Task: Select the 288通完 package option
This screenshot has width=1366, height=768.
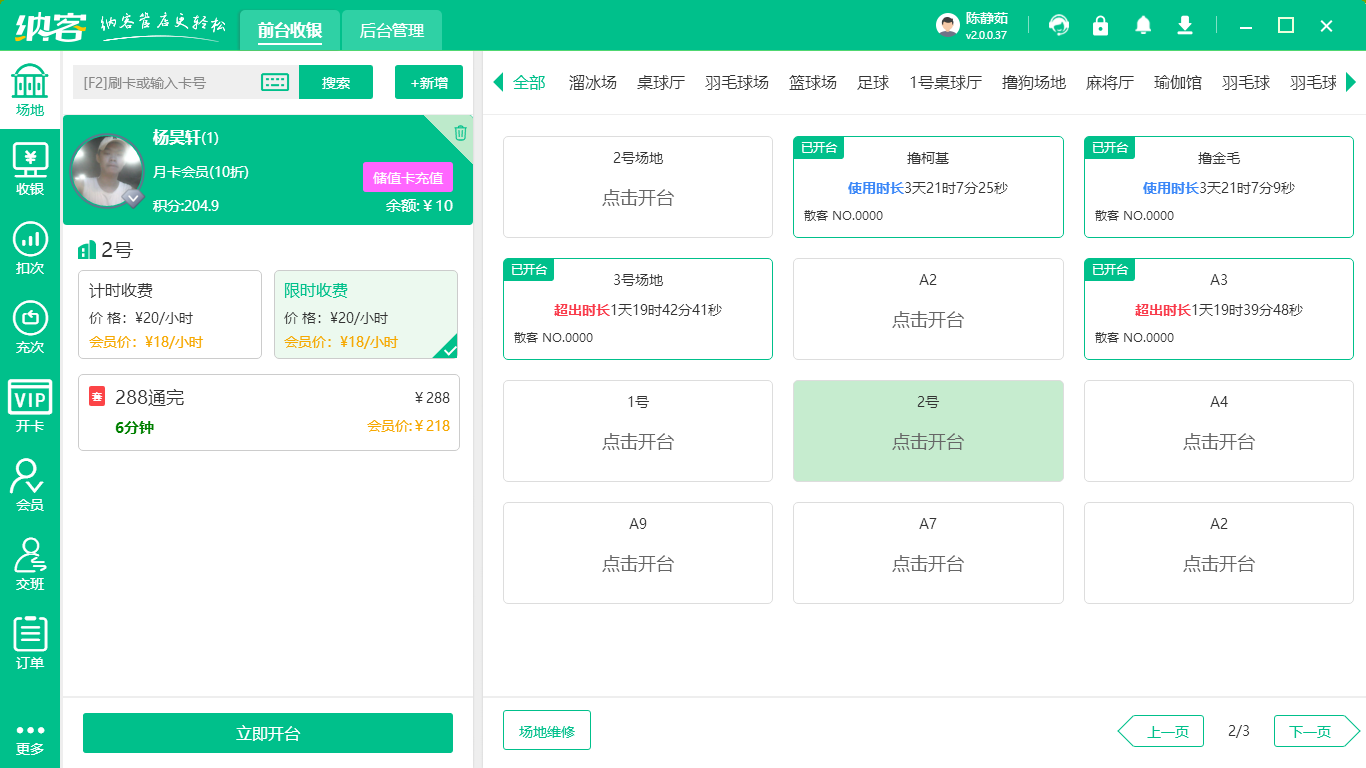Action: click(x=269, y=412)
